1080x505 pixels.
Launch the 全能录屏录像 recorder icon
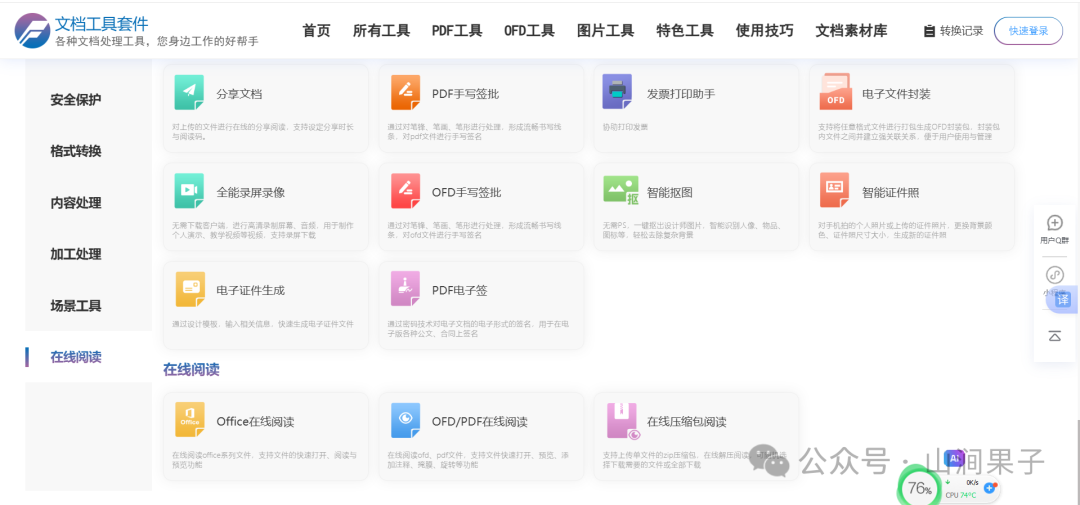point(190,190)
